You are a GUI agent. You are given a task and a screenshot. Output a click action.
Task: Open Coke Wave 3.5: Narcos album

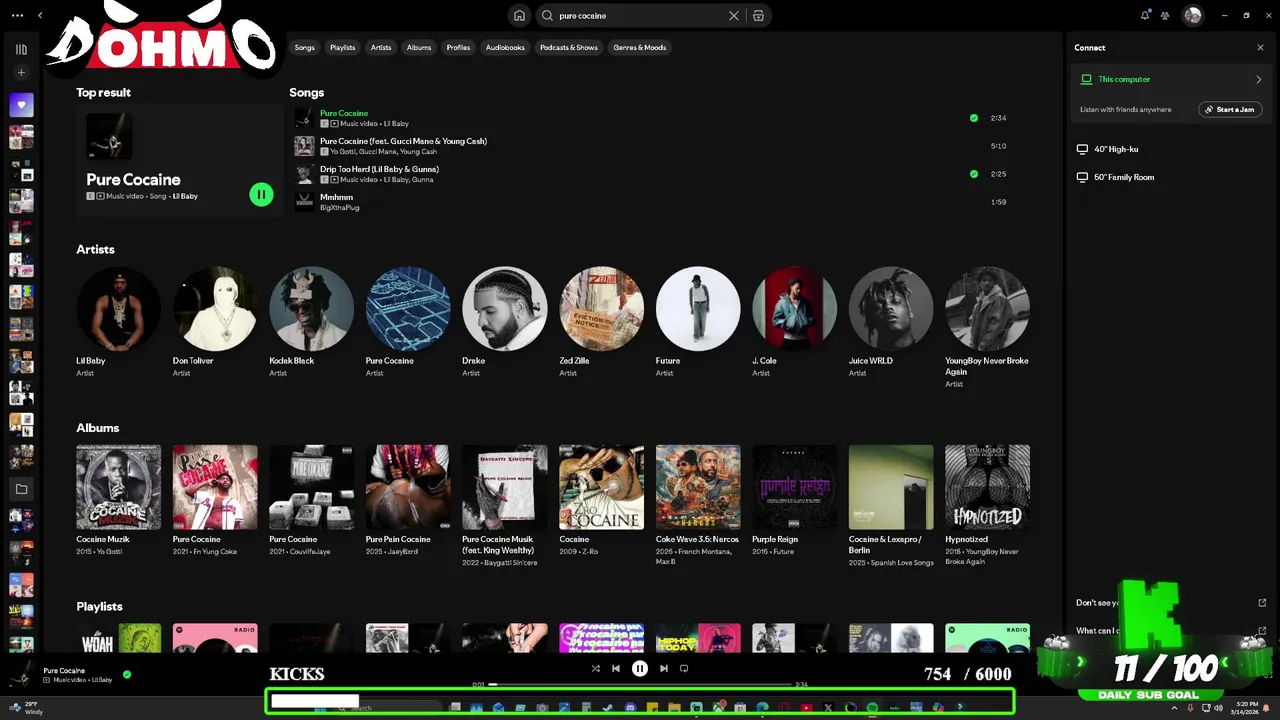[698, 505]
